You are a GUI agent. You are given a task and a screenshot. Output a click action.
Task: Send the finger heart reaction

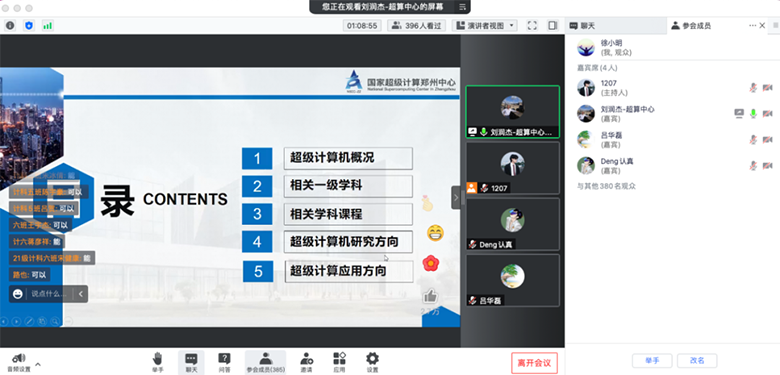[427, 203]
